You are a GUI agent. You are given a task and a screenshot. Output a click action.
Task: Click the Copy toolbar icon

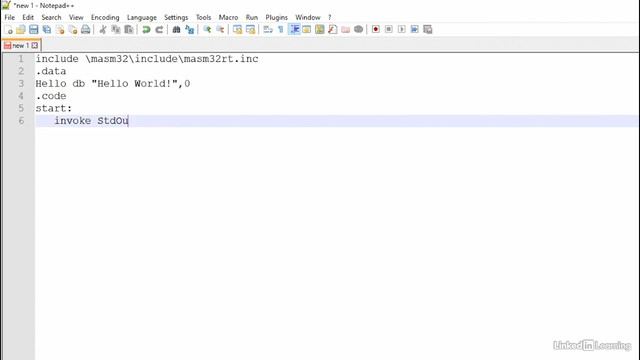[116, 29]
